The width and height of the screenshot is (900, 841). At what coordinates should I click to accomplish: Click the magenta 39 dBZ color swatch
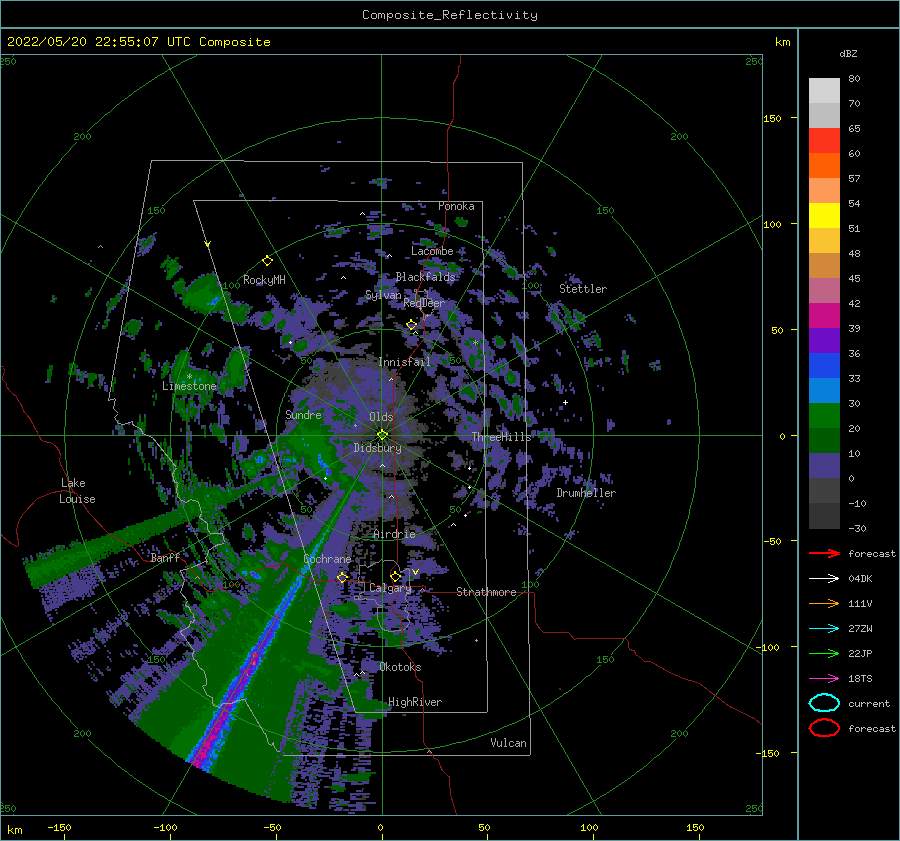tap(824, 316)
